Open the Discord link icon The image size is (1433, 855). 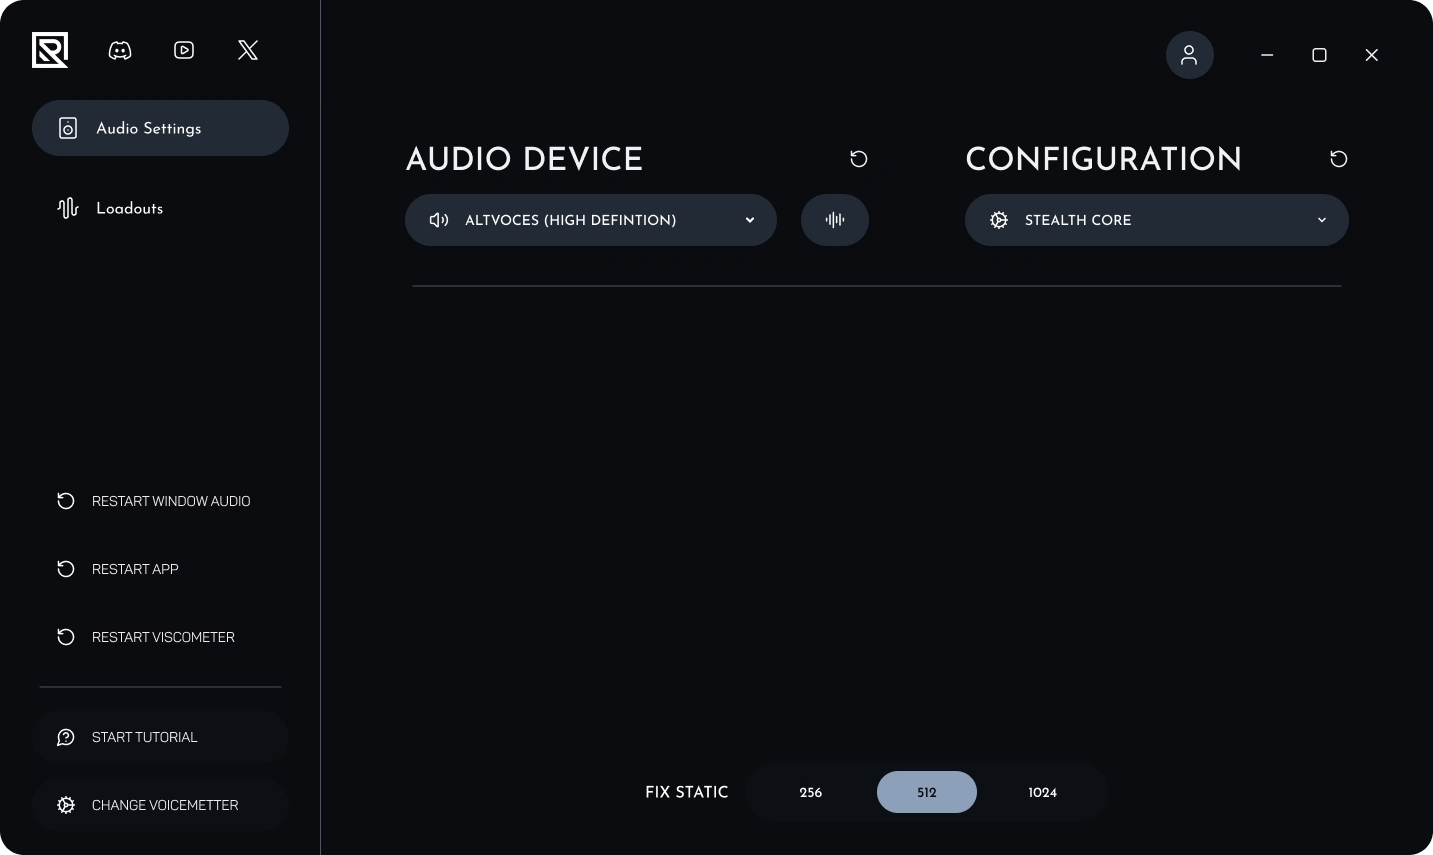pos(120,50)
